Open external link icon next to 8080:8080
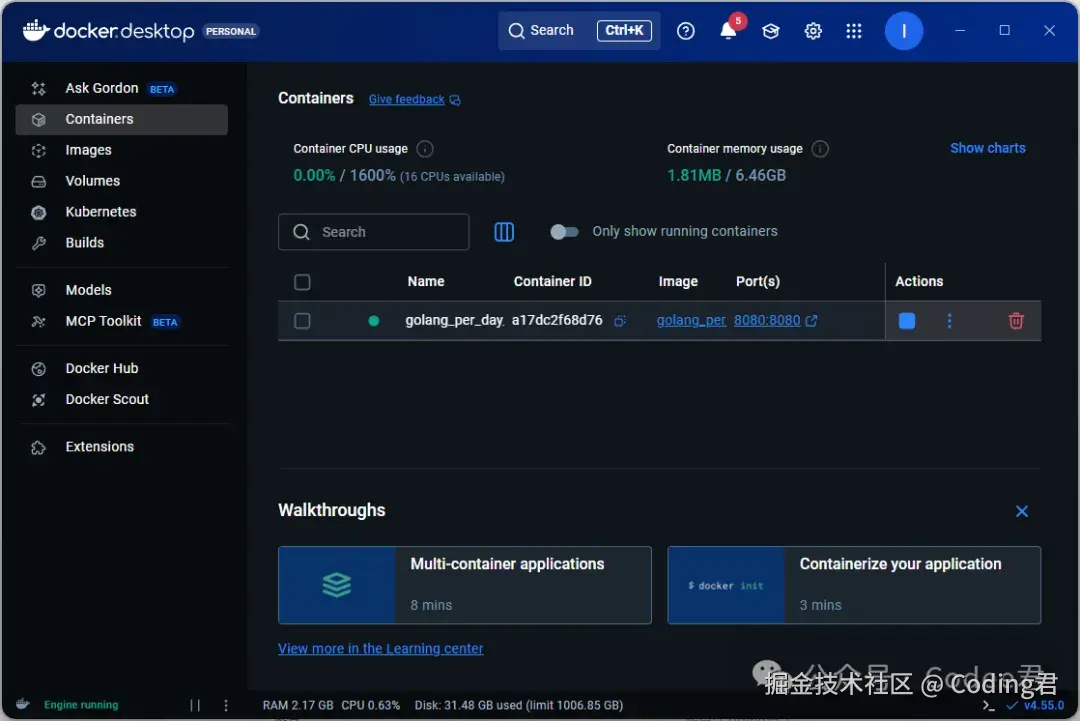The image size is (1080, 721). (x=811, y=321)
